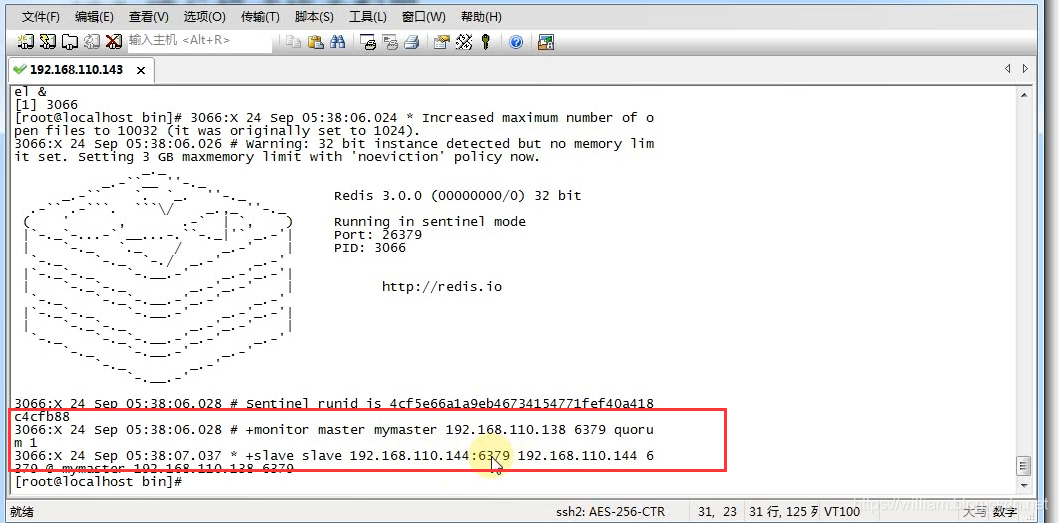Viewport: 1059px width, 523px height.
Task: Click the tools Global Options icon
Action: pyautogui.click(x=463, y=42)
